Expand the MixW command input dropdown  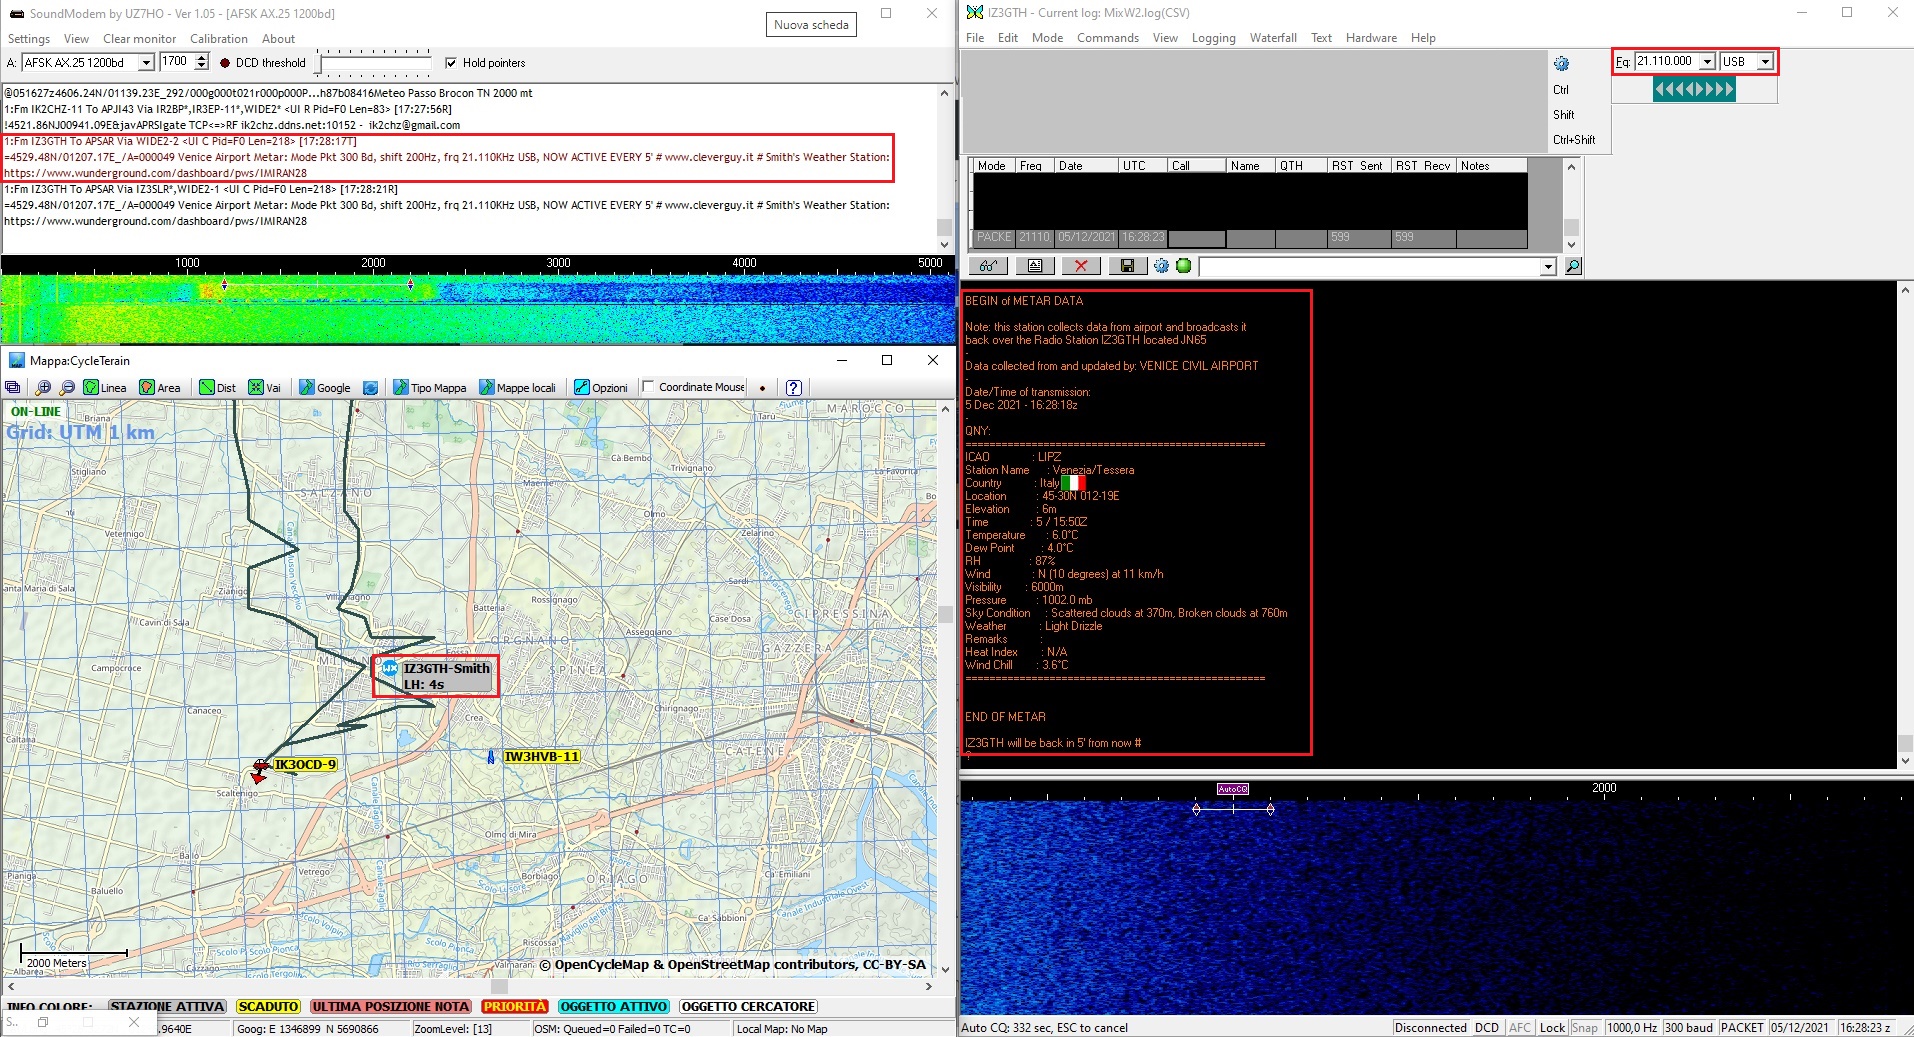click(1548, 267)
